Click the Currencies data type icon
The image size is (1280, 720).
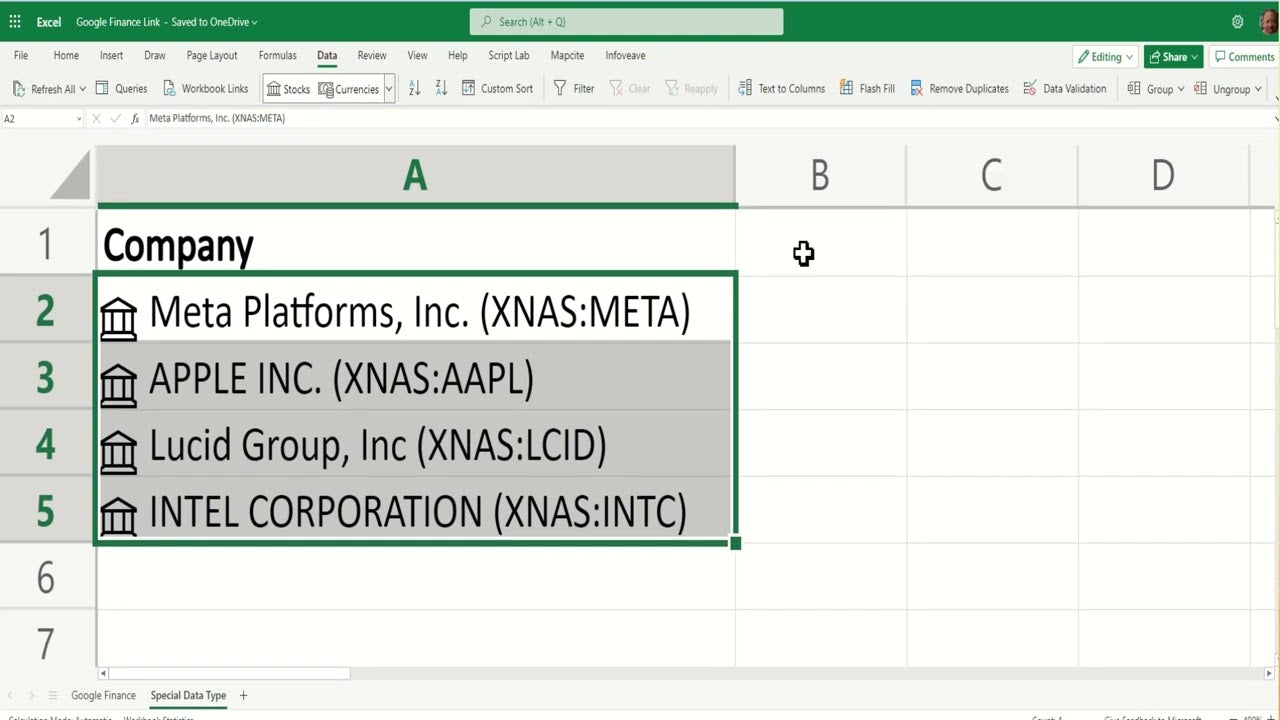tap(326, 89)
